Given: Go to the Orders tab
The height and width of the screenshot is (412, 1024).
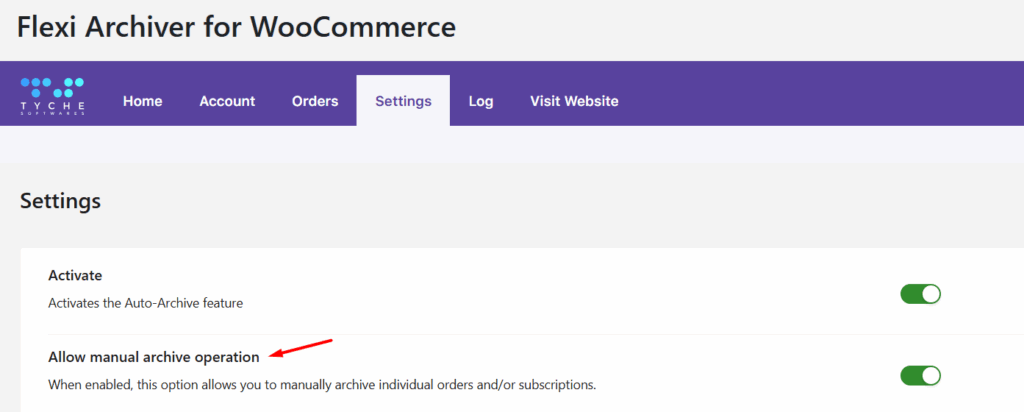Looking at the screenshot, I should pyautogui.click(x=315, y=101).
